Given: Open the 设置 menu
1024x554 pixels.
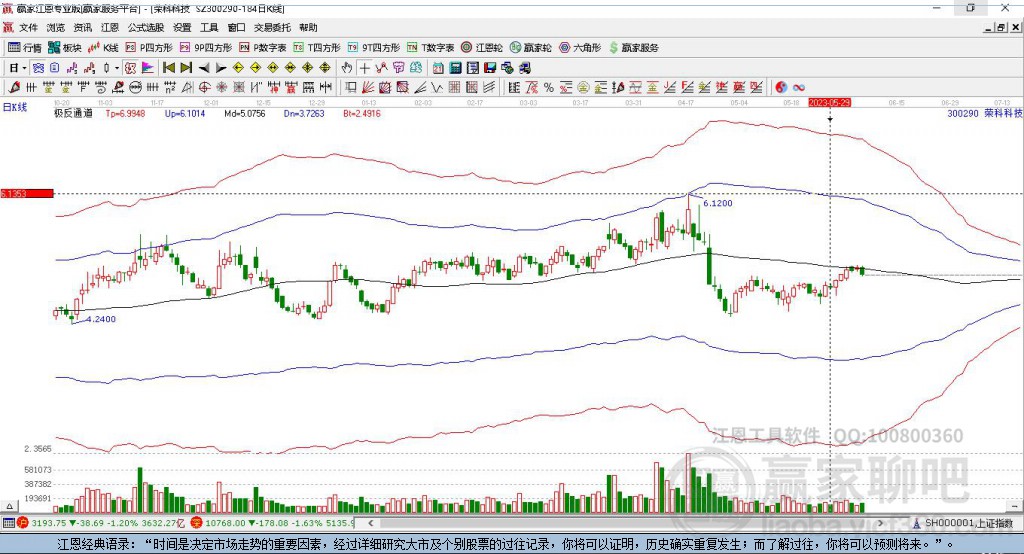Looking at the screenshot, I should coord(182,27).
